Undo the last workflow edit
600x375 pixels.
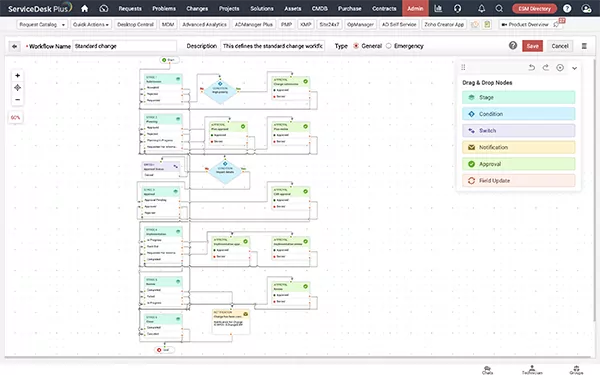(x=532, y=68)
